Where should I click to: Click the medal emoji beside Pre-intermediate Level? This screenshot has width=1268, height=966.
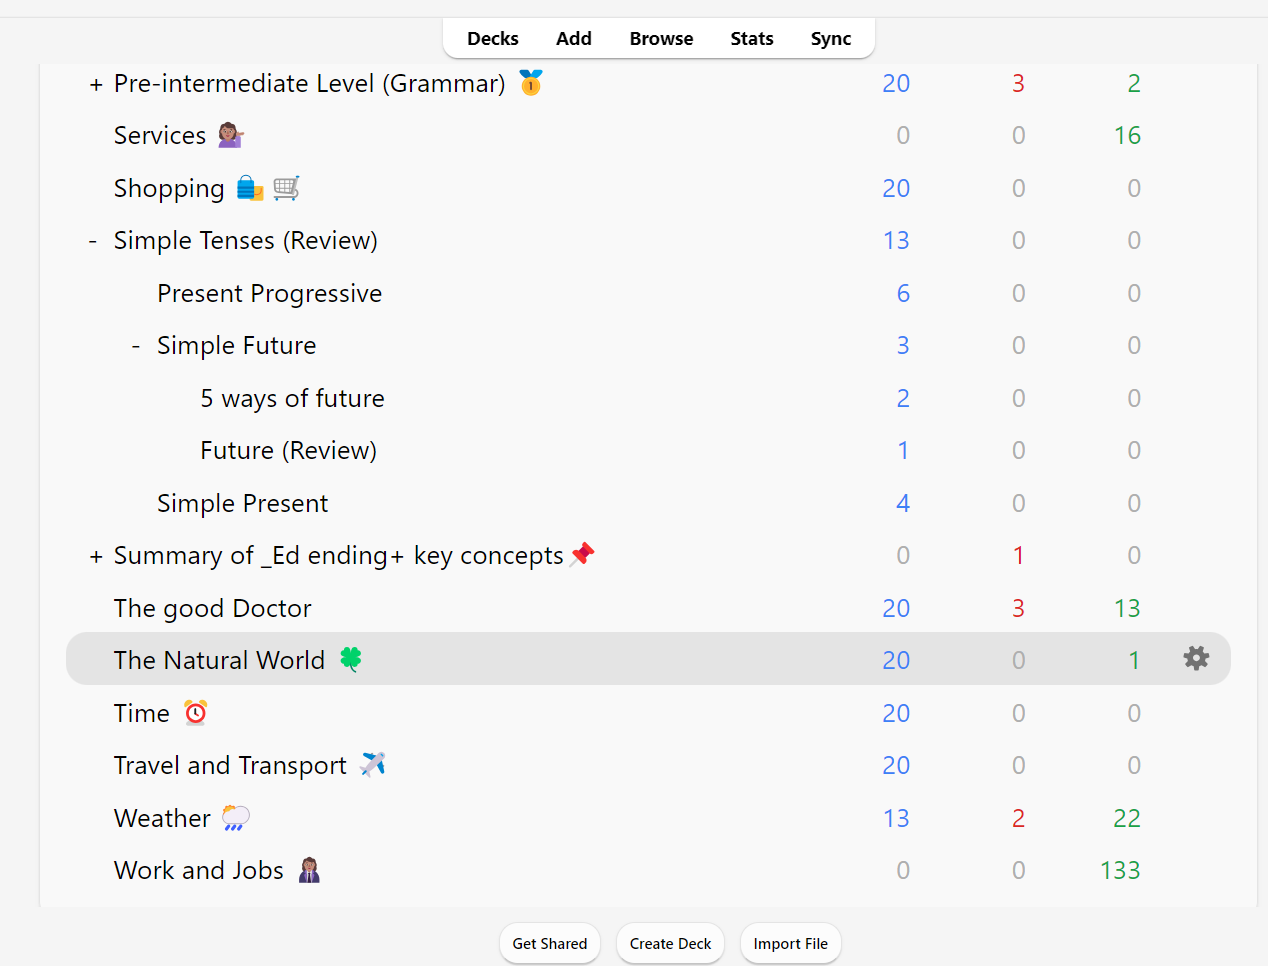(x=531, y=82)
